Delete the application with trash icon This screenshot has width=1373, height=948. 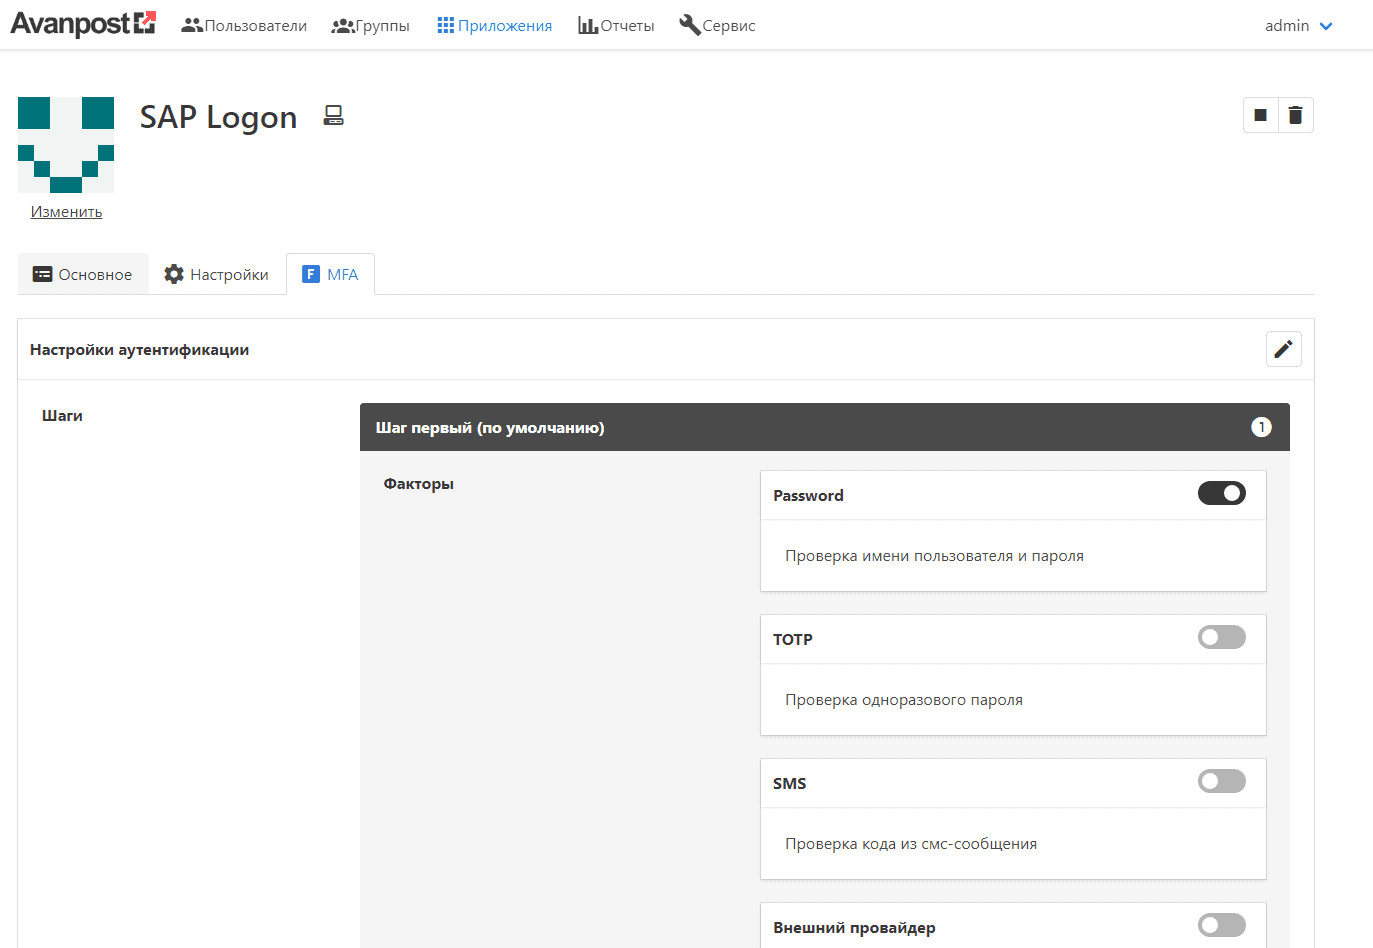click(x=1295, y=115)
